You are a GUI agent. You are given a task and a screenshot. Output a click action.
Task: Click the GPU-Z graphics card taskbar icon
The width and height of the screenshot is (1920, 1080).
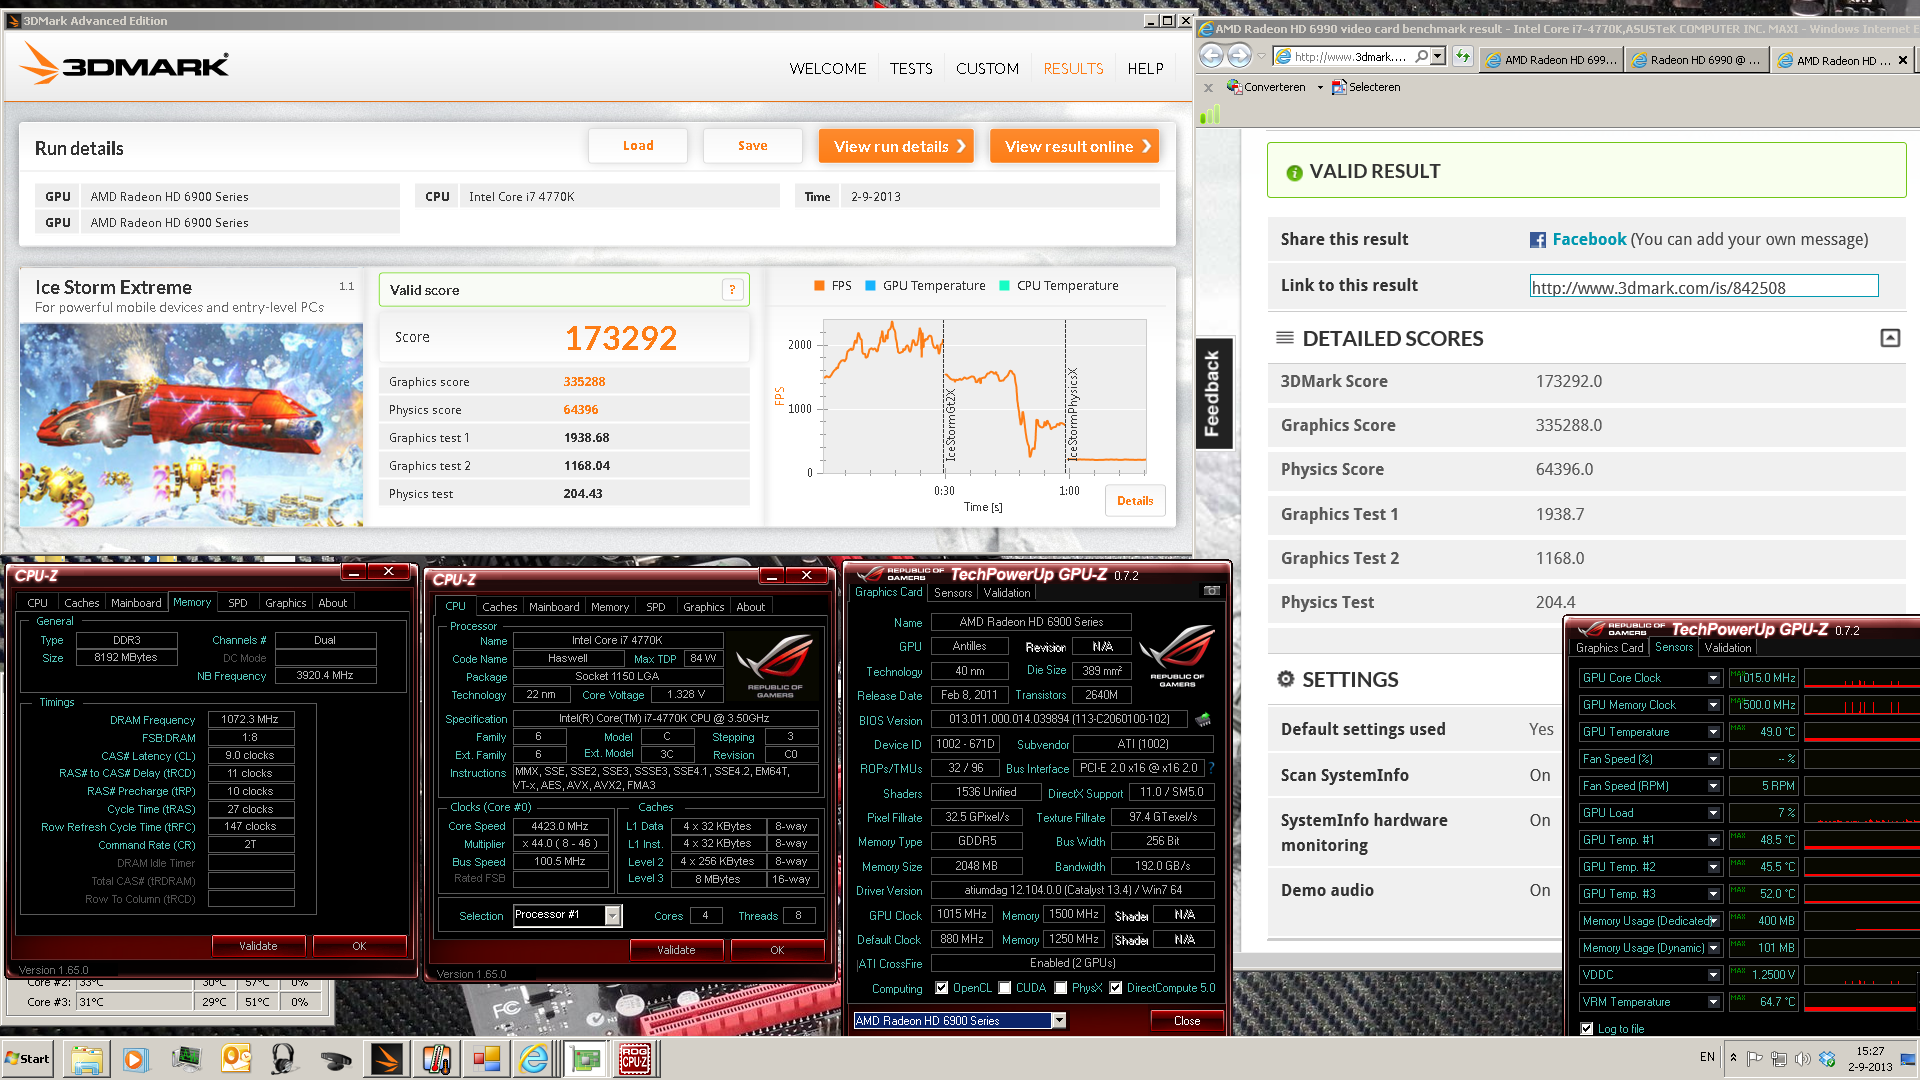pos(585,1059)
